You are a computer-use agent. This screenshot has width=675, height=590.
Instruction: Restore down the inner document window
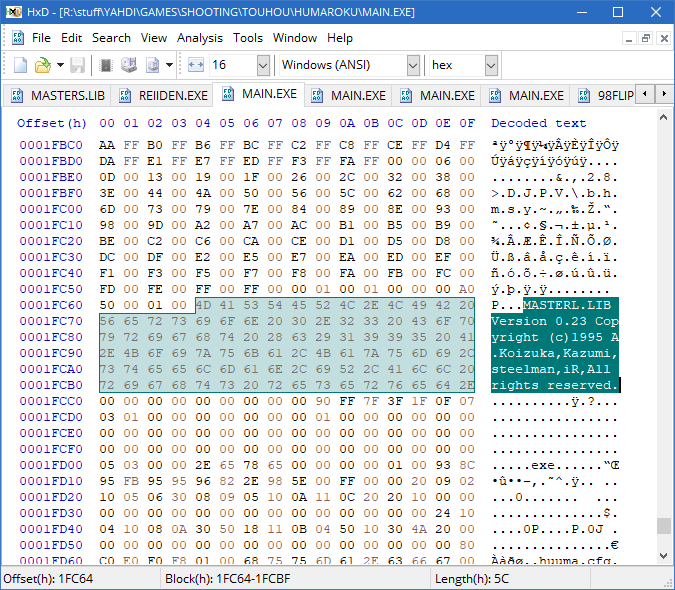(x=646, y=39)
